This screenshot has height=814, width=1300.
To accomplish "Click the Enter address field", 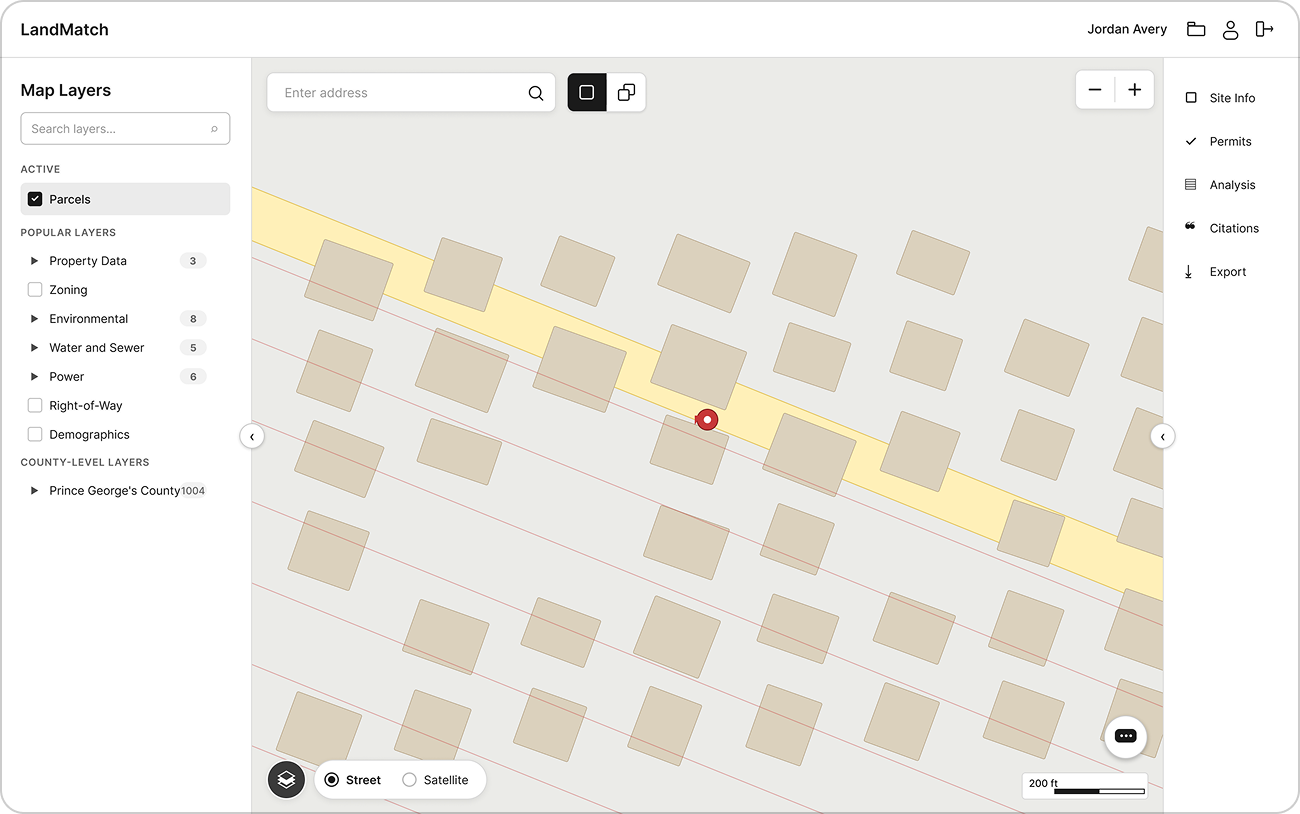I will point(411,93).
